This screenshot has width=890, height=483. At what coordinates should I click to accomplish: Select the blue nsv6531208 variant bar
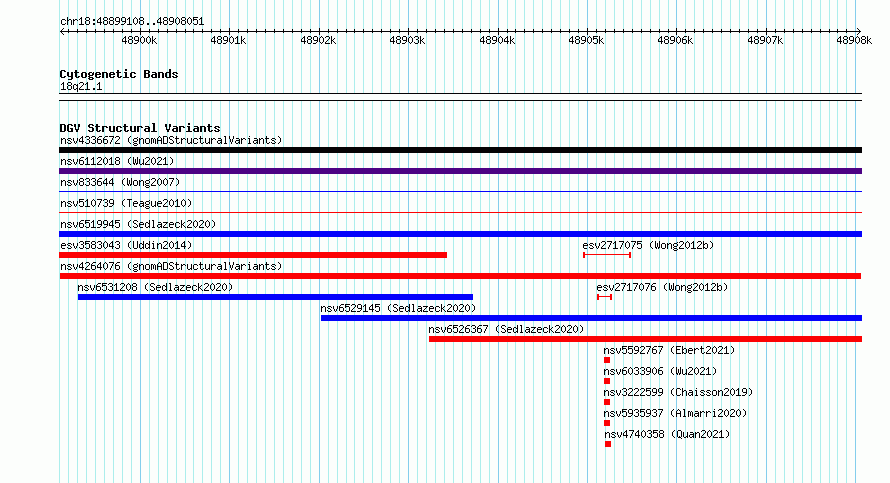275,297
